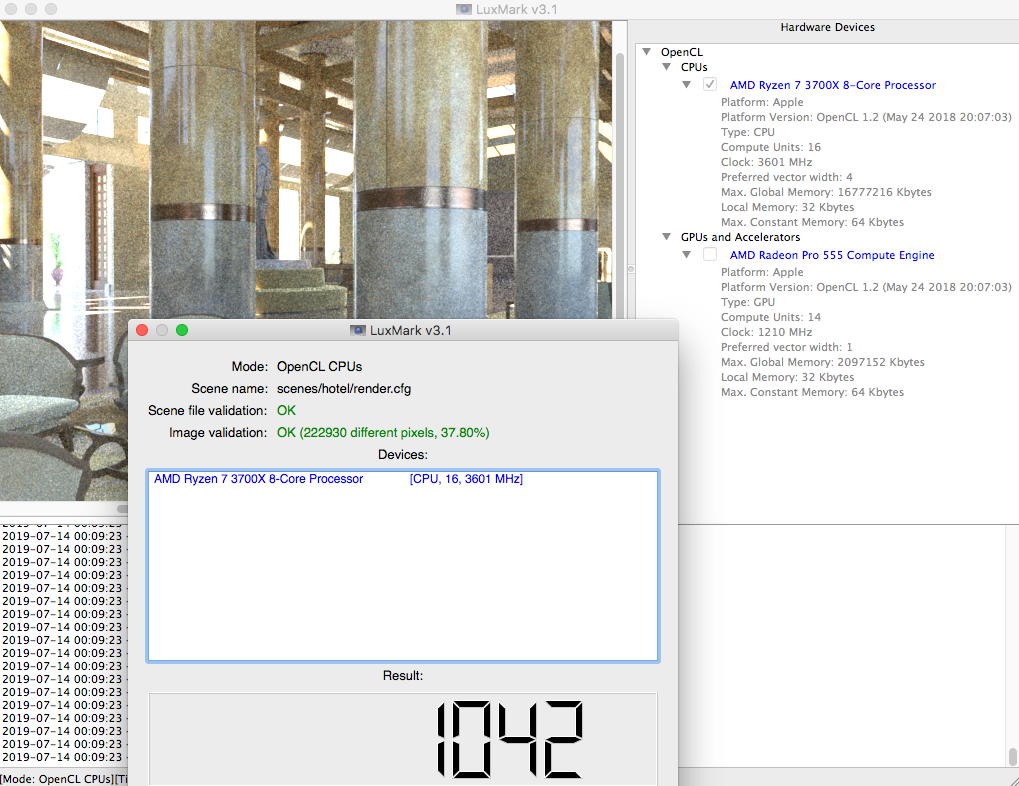Image resolution: width=1019 pixels, height=786 pixels.
Task: Select AMD Ryzen 7 3700X in Hardware Devices tree
Action: click(832, 86)
